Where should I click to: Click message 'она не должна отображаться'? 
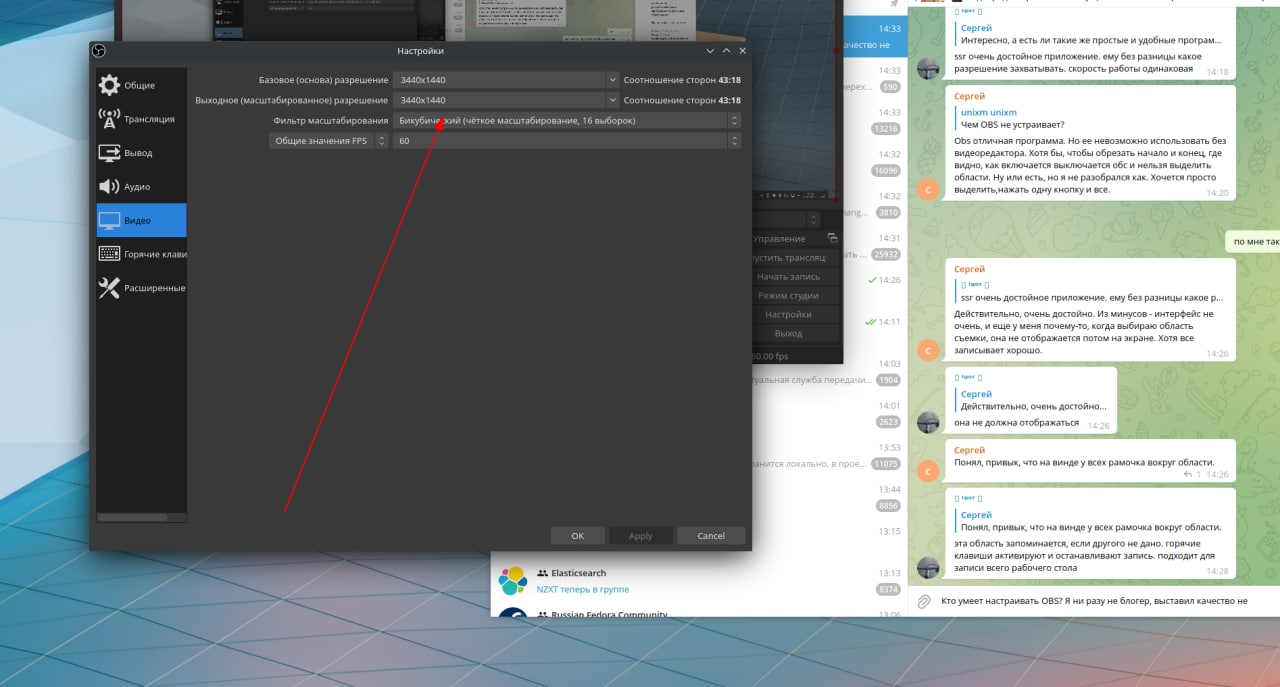(x=1016, y=422)
